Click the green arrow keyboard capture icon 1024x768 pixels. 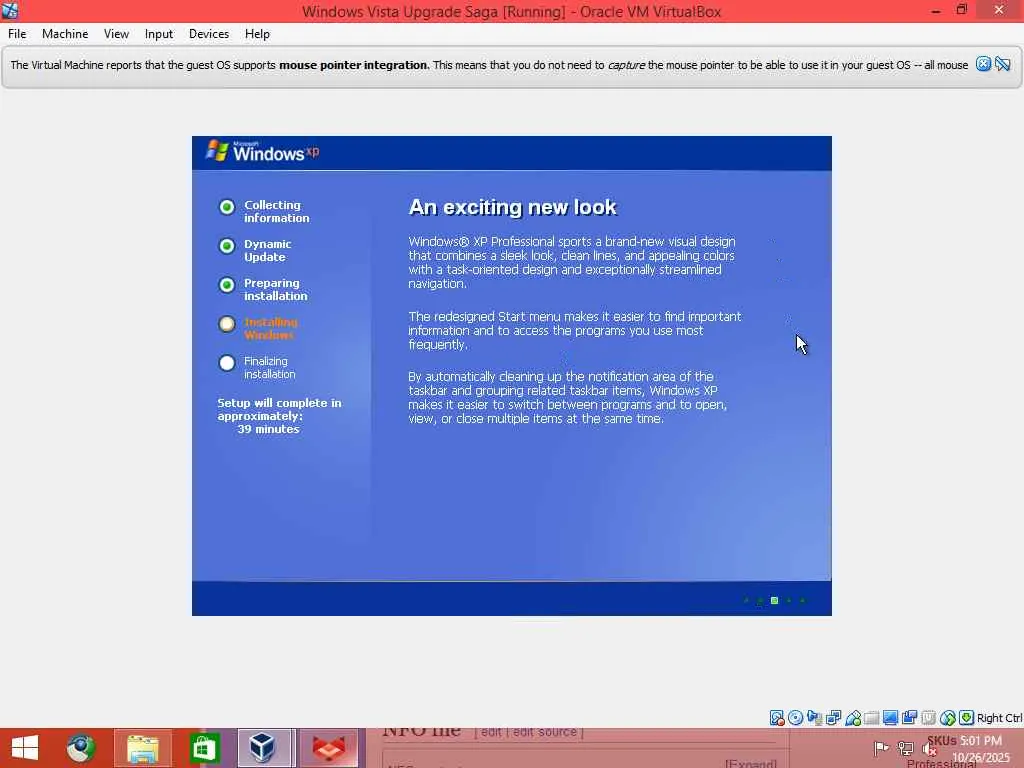(x=967, y=718)
